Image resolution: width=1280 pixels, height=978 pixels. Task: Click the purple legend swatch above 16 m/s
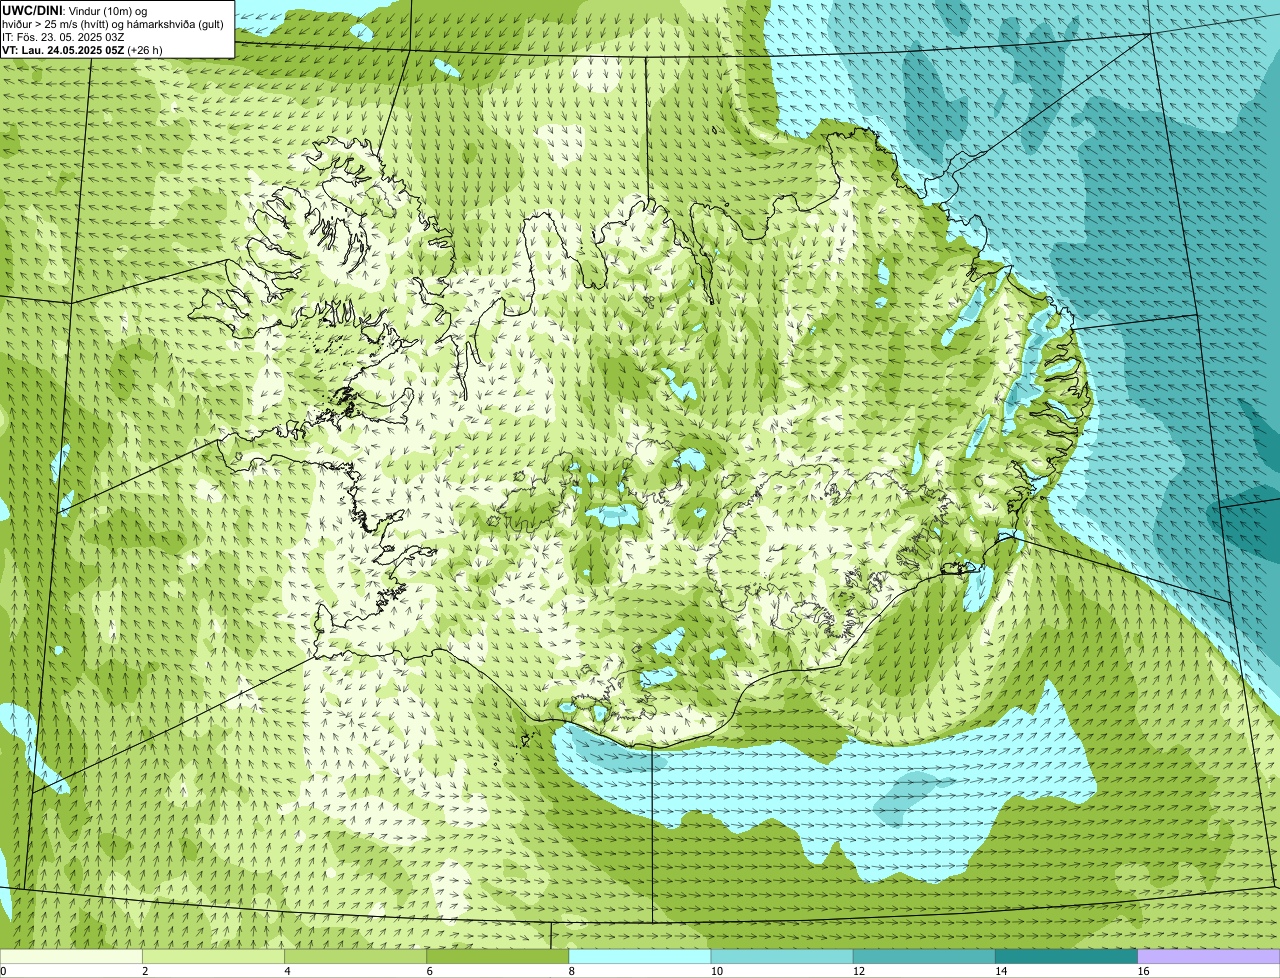[1209, 956]
